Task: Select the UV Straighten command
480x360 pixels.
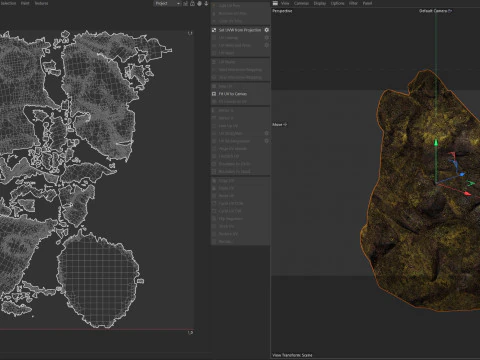Action: (x=230, y=134)
